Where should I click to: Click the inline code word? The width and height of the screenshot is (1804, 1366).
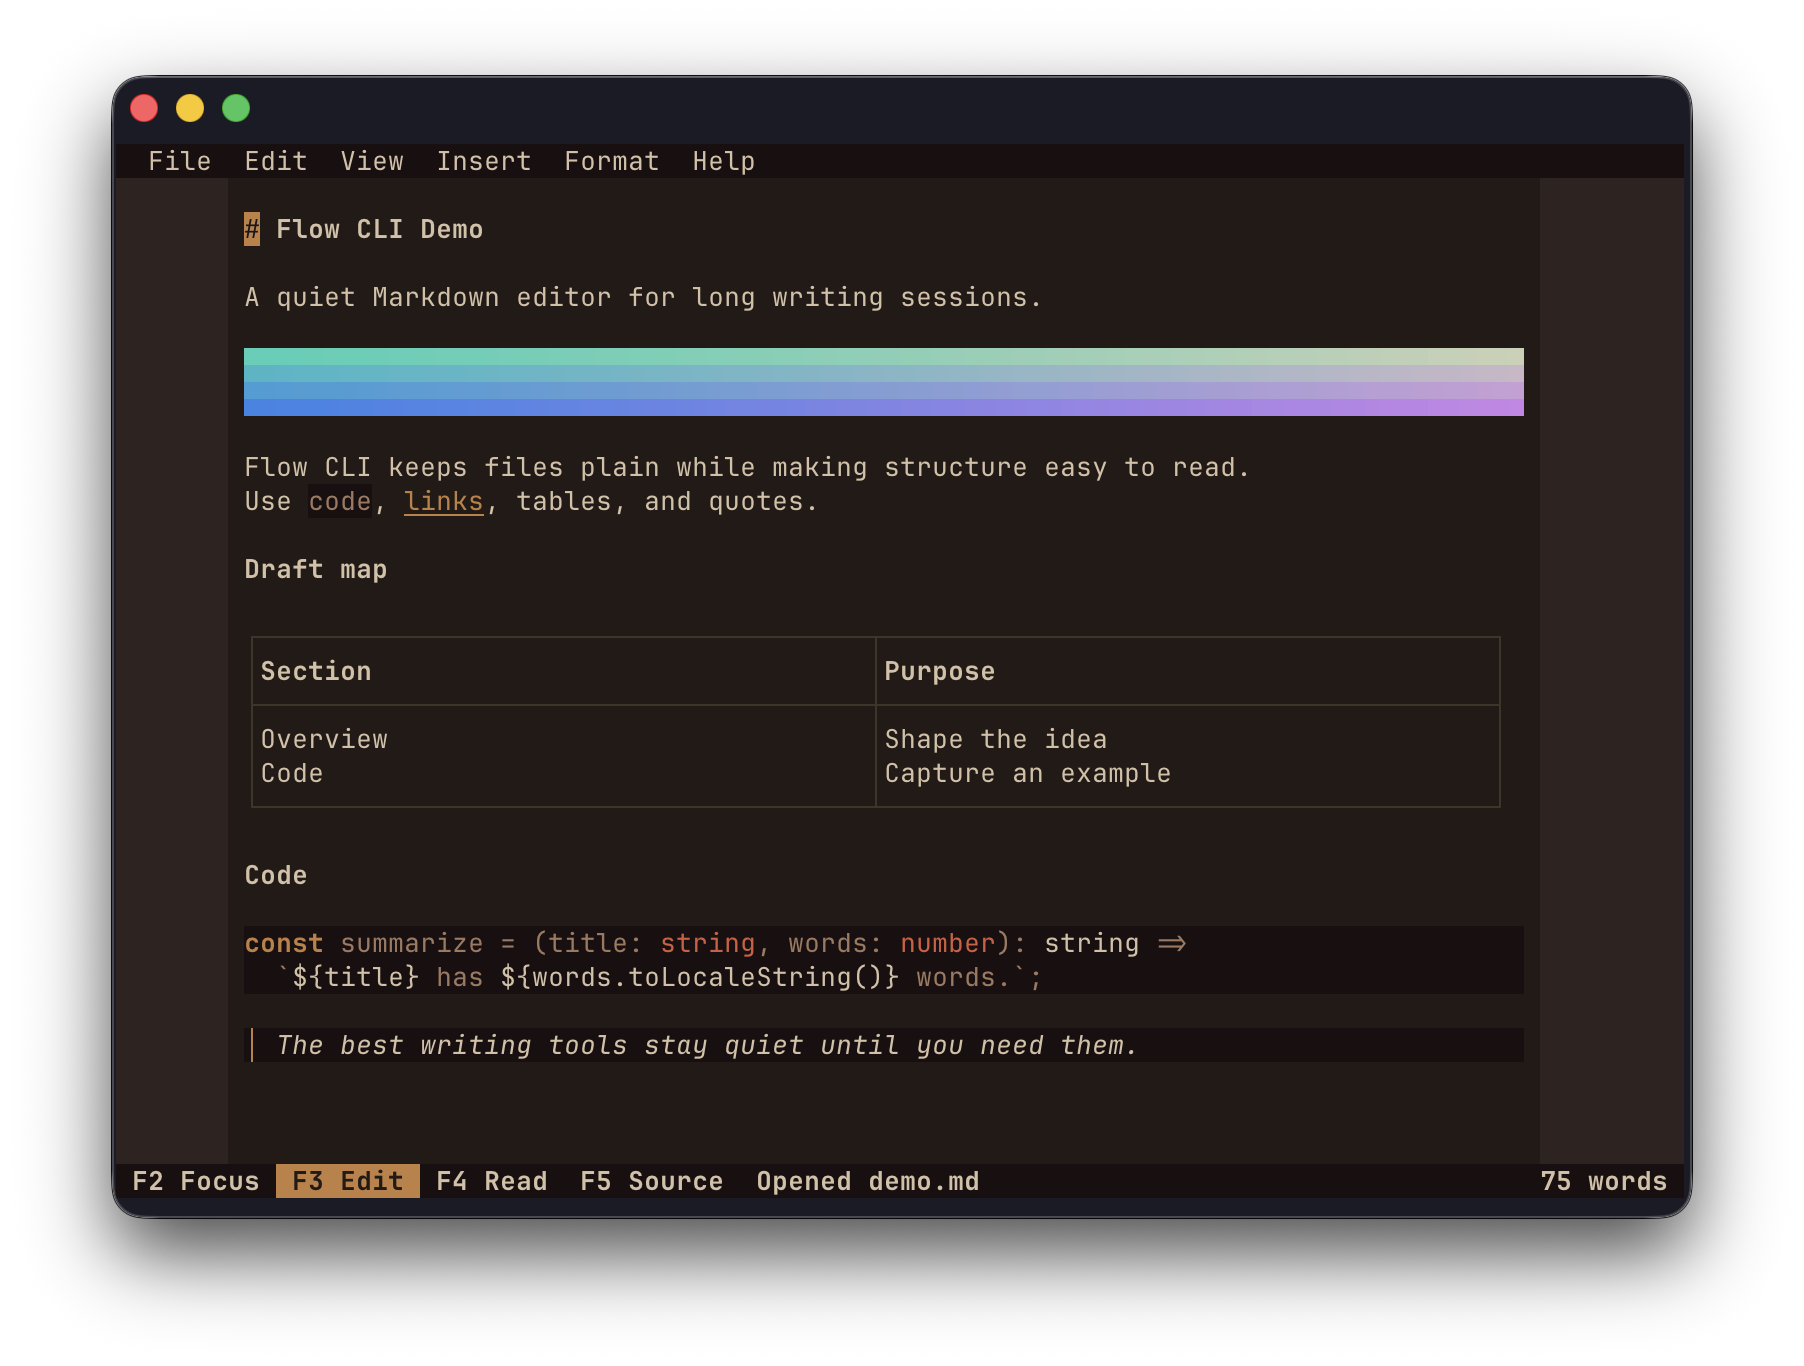(340, 501)
